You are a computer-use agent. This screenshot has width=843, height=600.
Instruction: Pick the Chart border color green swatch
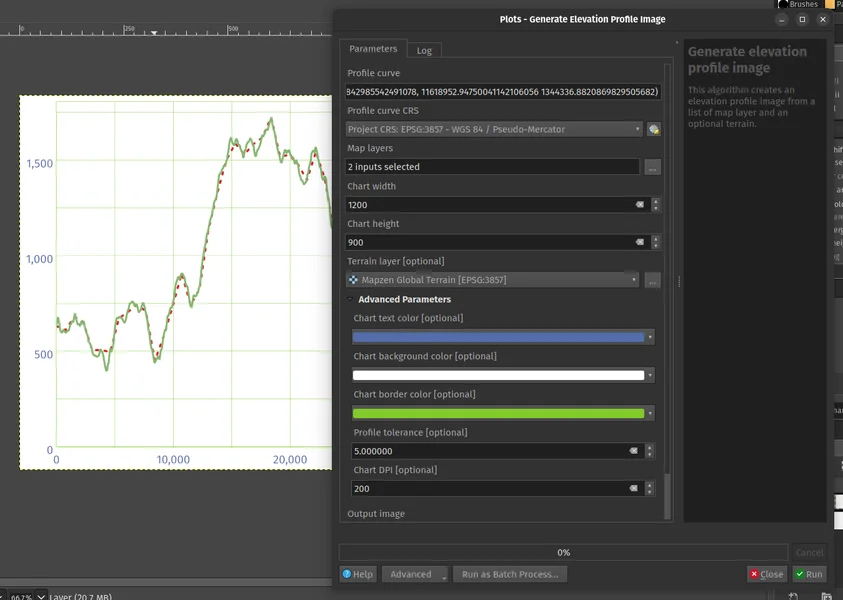pyautogui.click(x=498, y=413)
